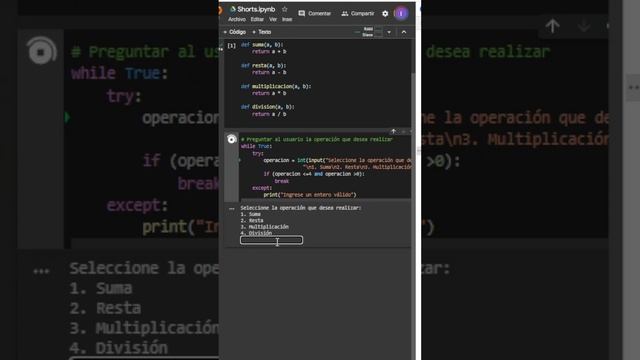Viewport: 640px width, 360px height.
Task: Click the line 'return a / b'
Action: [x=269, y=114]
